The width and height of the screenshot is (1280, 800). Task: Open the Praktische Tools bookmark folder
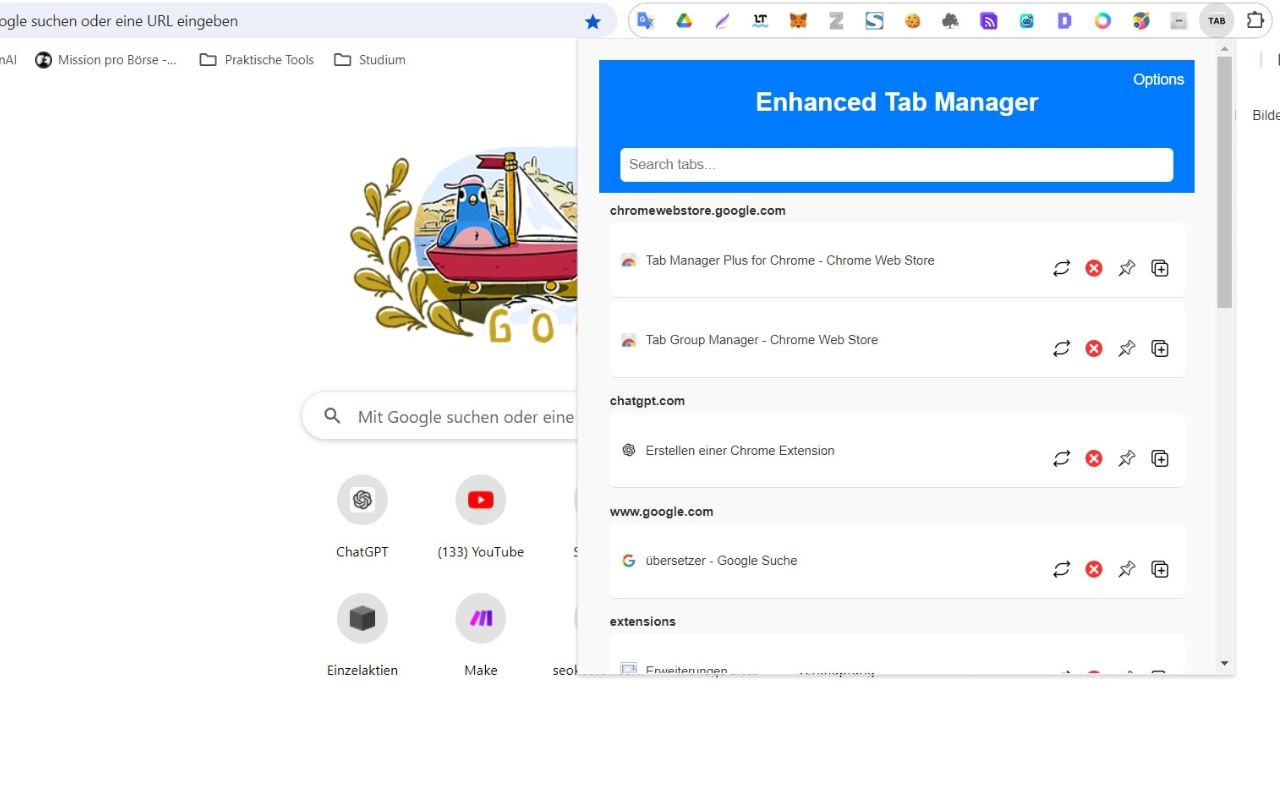(x=257, y=60)
